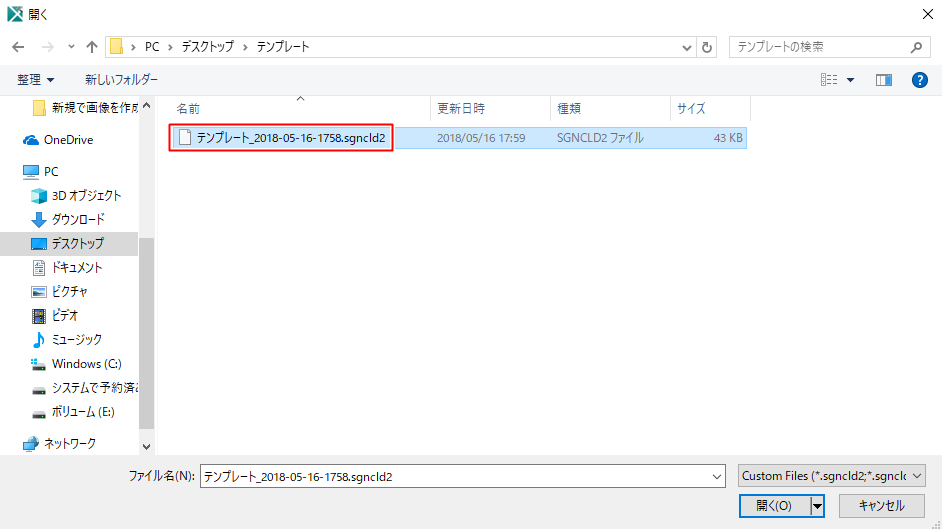Viewport: 942px width, 529px height.
Task: Select the Windows (C:) drive
Action: coord(76,364)
